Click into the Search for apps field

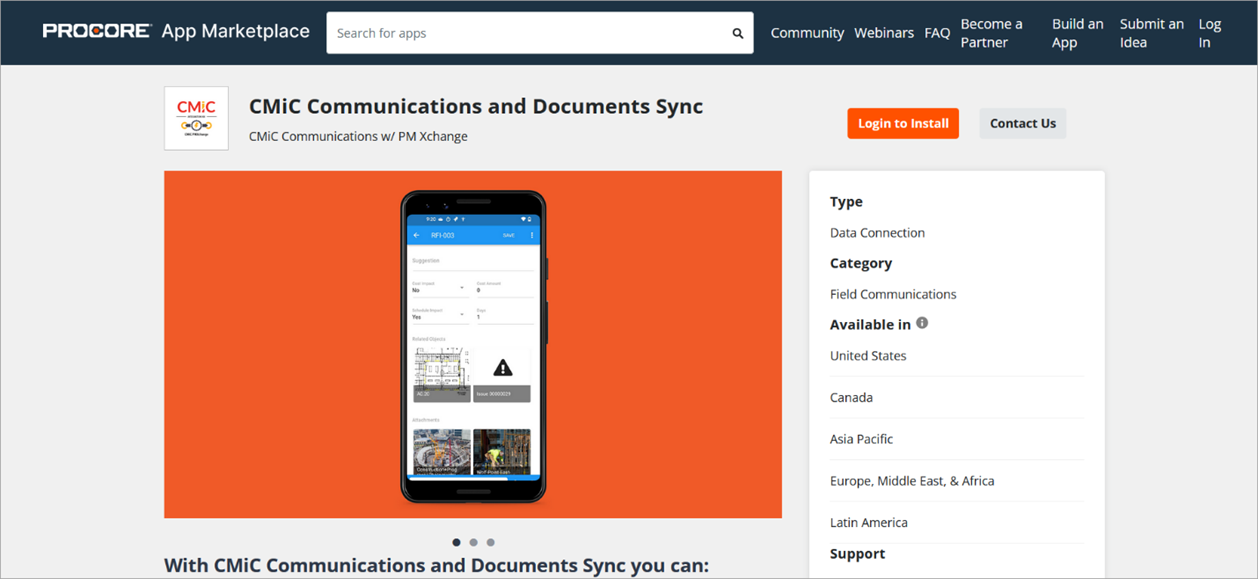540,33
